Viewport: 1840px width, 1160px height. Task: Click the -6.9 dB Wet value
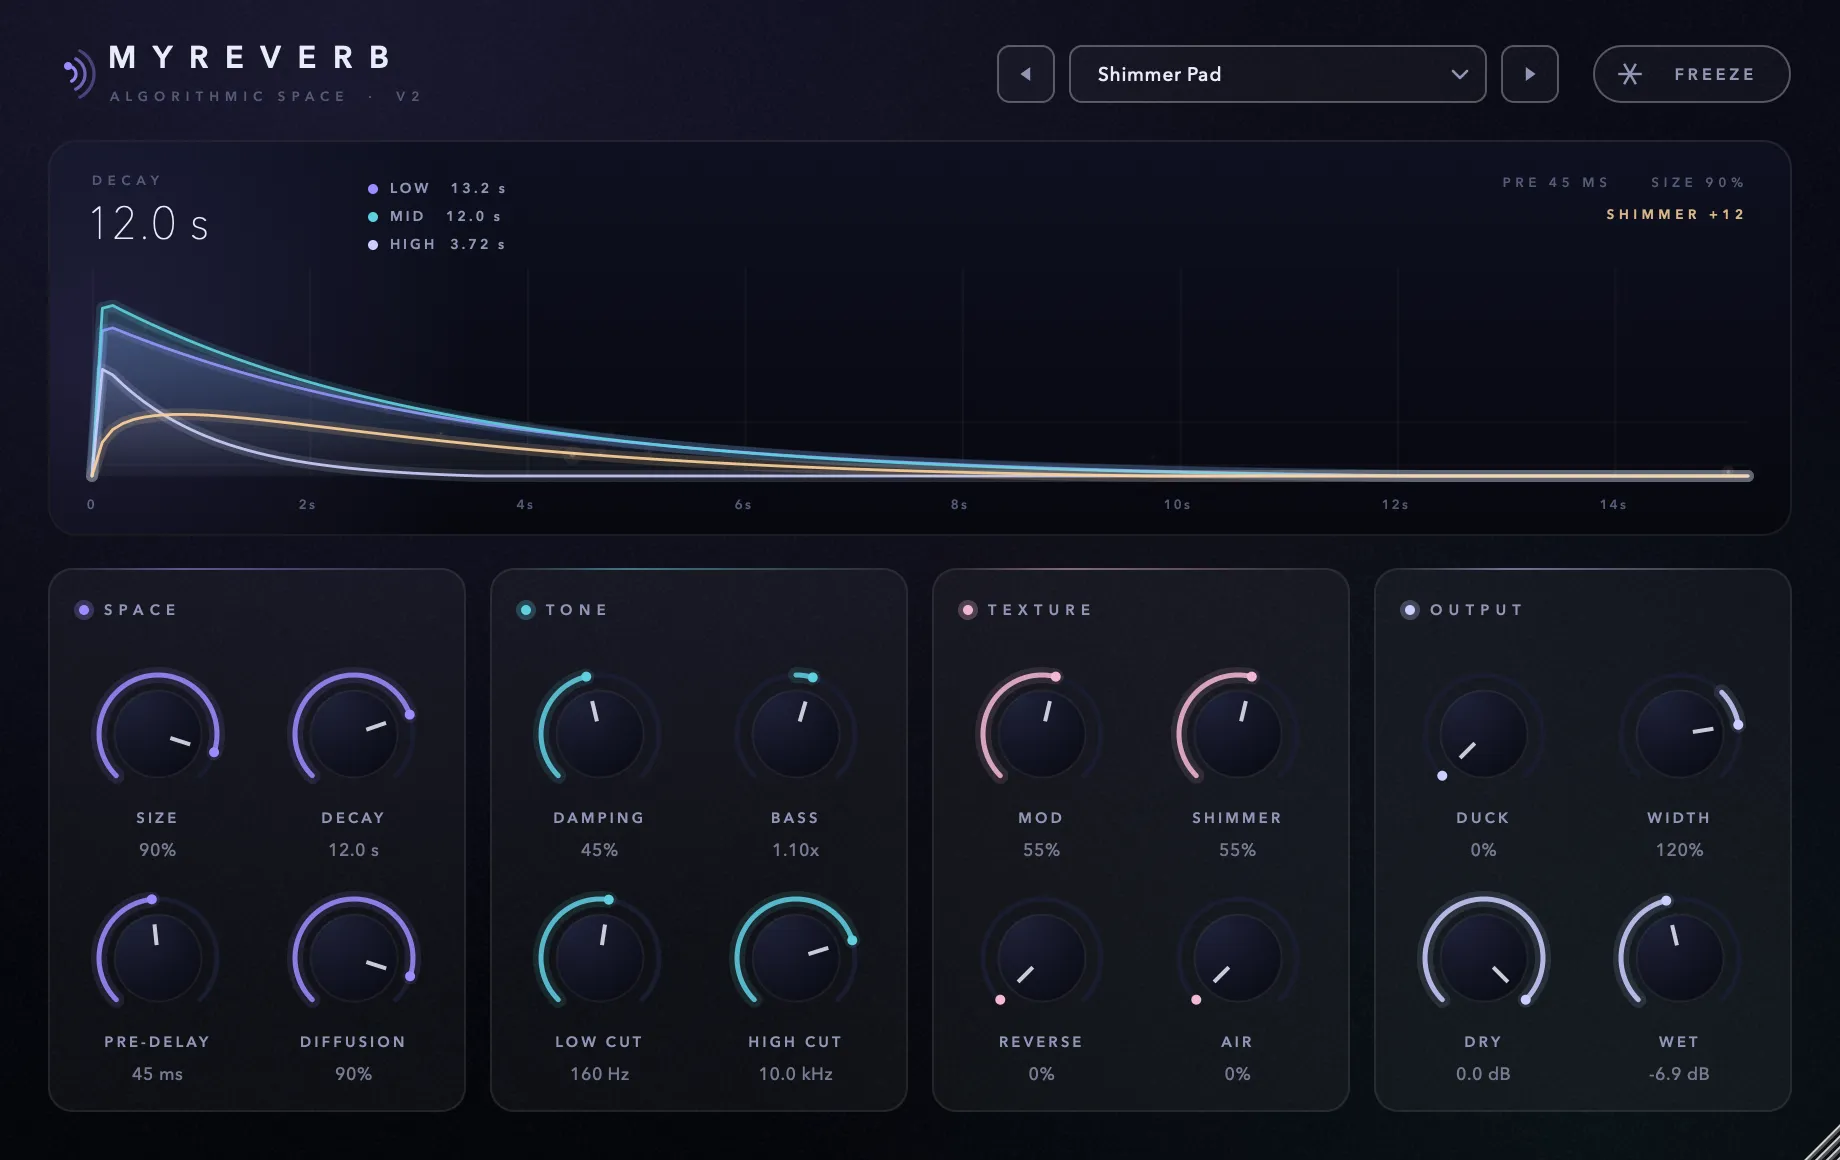1679,1073
